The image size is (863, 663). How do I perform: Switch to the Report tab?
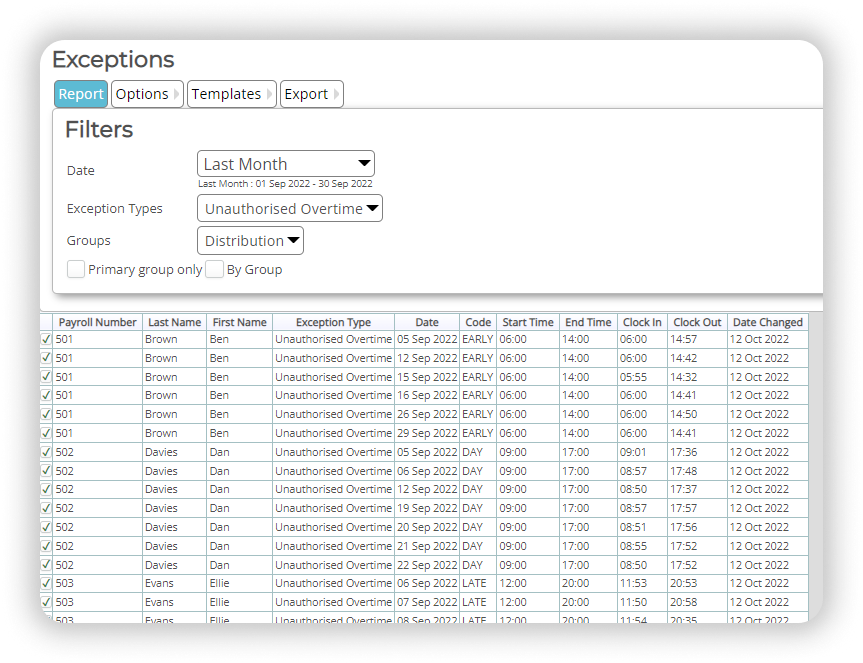coord(80,93)
